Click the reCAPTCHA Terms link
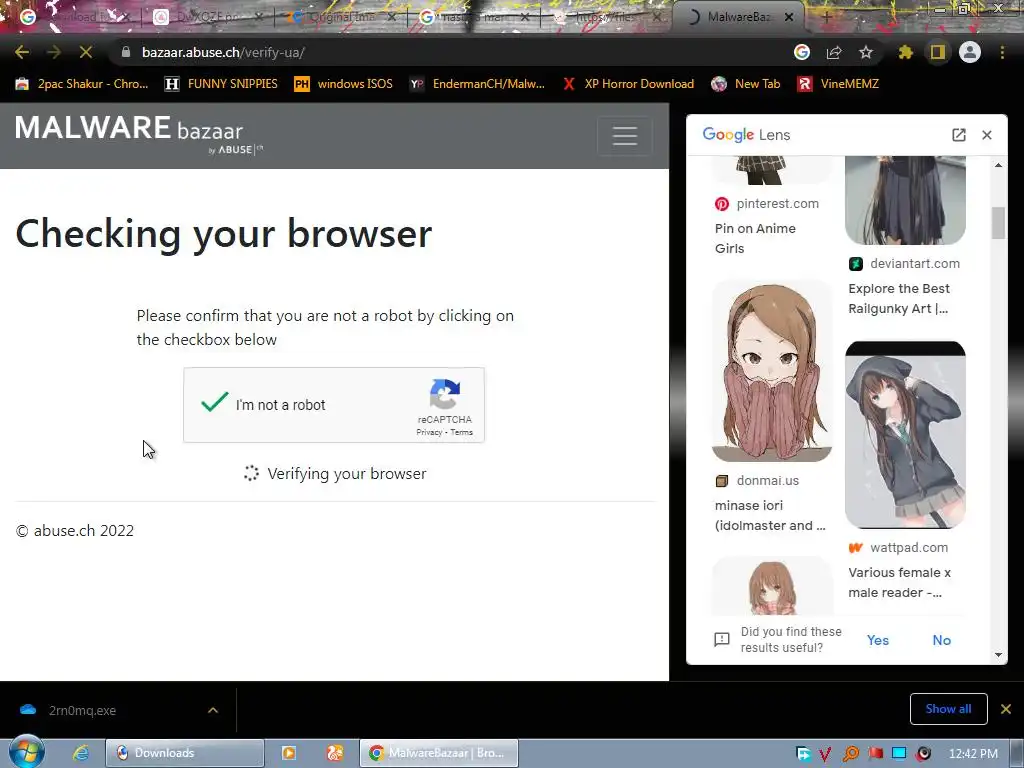The width and height of the screenshot is (1024, 768). (461, 432)
